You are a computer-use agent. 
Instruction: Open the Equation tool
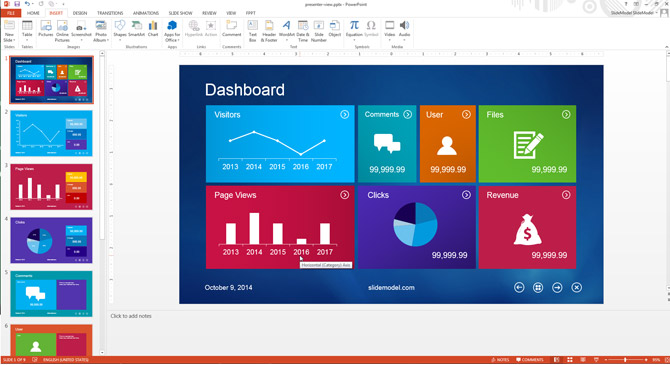click(x=354, y=30)
